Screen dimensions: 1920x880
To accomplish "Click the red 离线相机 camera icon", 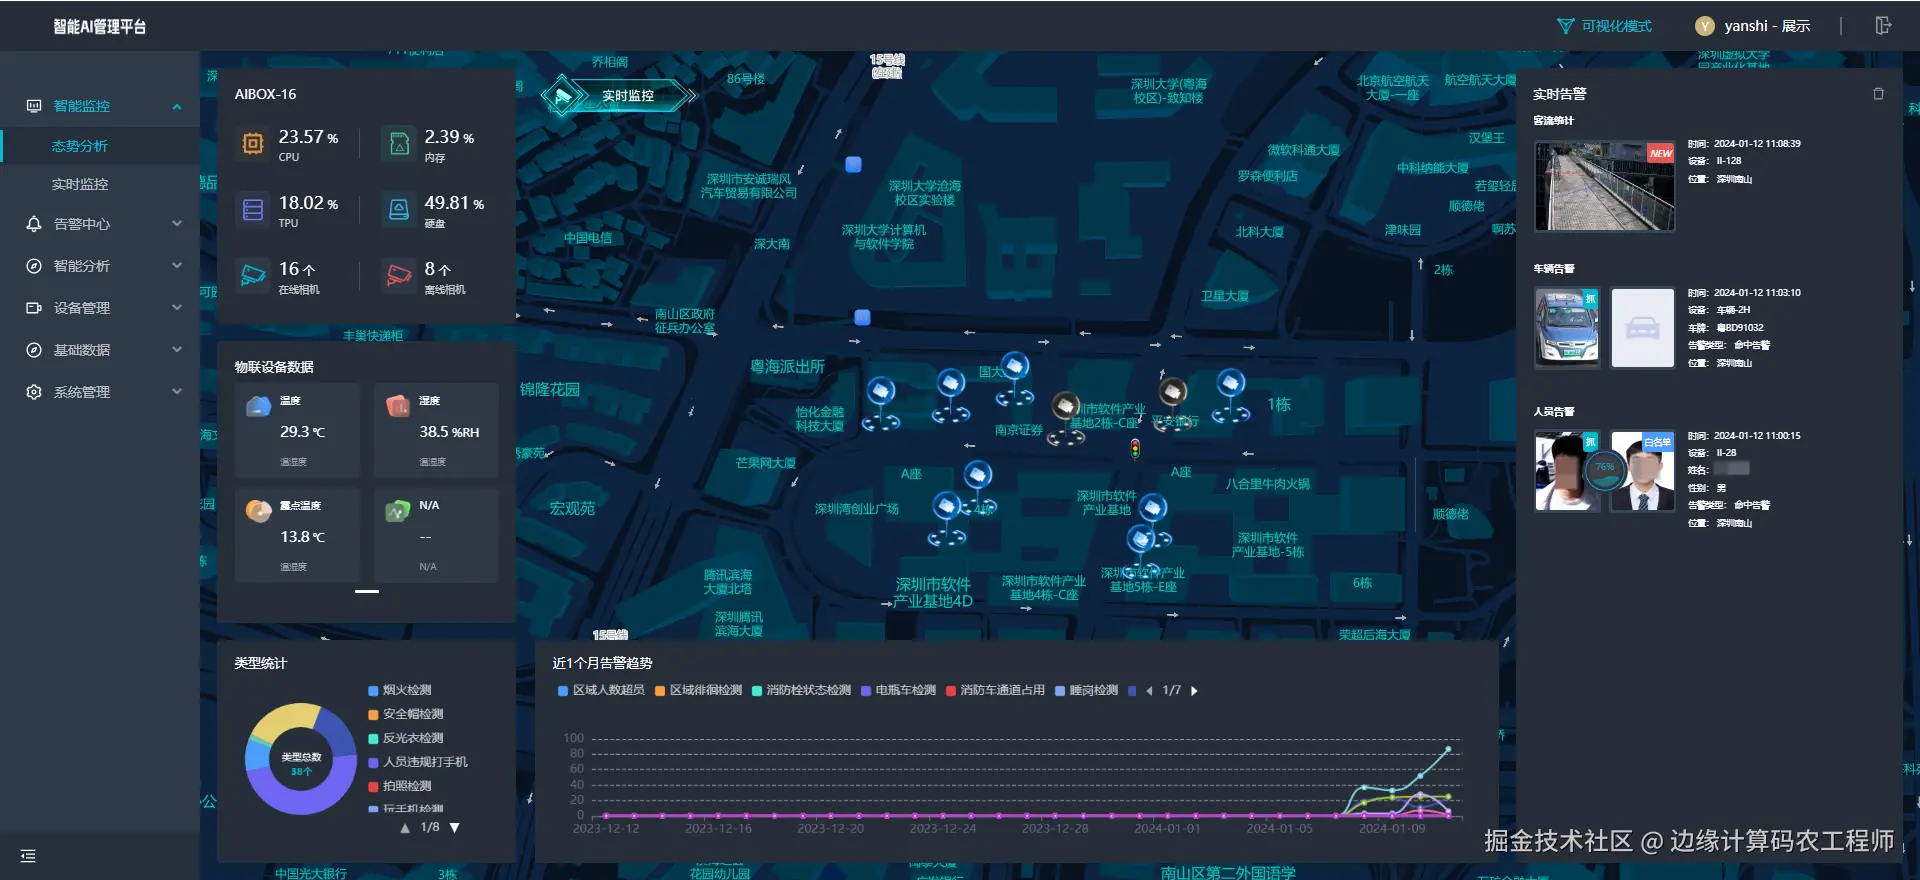I will [x=399, y=274].
